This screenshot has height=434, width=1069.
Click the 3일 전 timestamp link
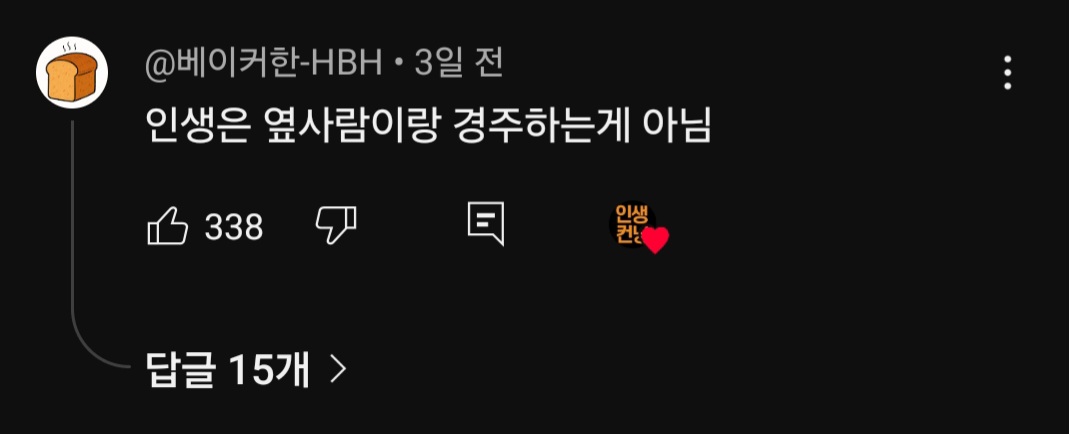(x=459, y=65)
